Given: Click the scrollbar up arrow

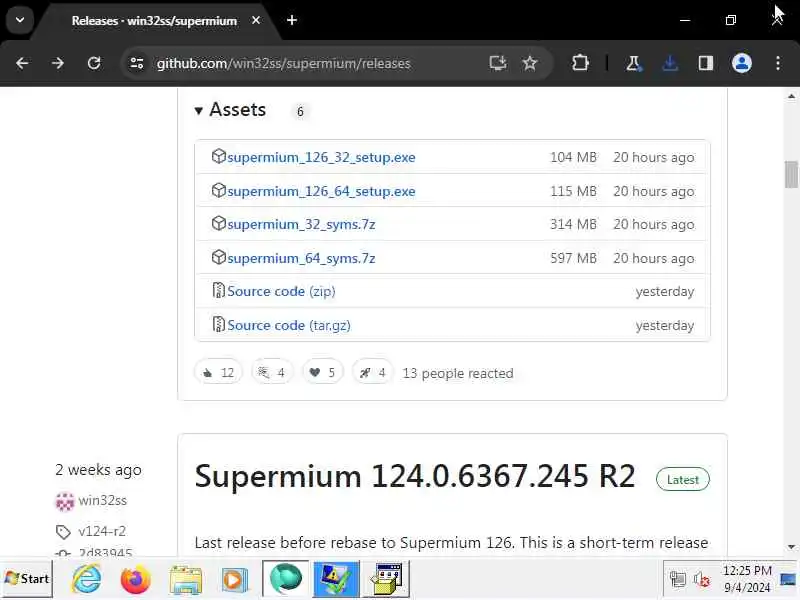Looking at the screenshot, I should click(791, 96).
